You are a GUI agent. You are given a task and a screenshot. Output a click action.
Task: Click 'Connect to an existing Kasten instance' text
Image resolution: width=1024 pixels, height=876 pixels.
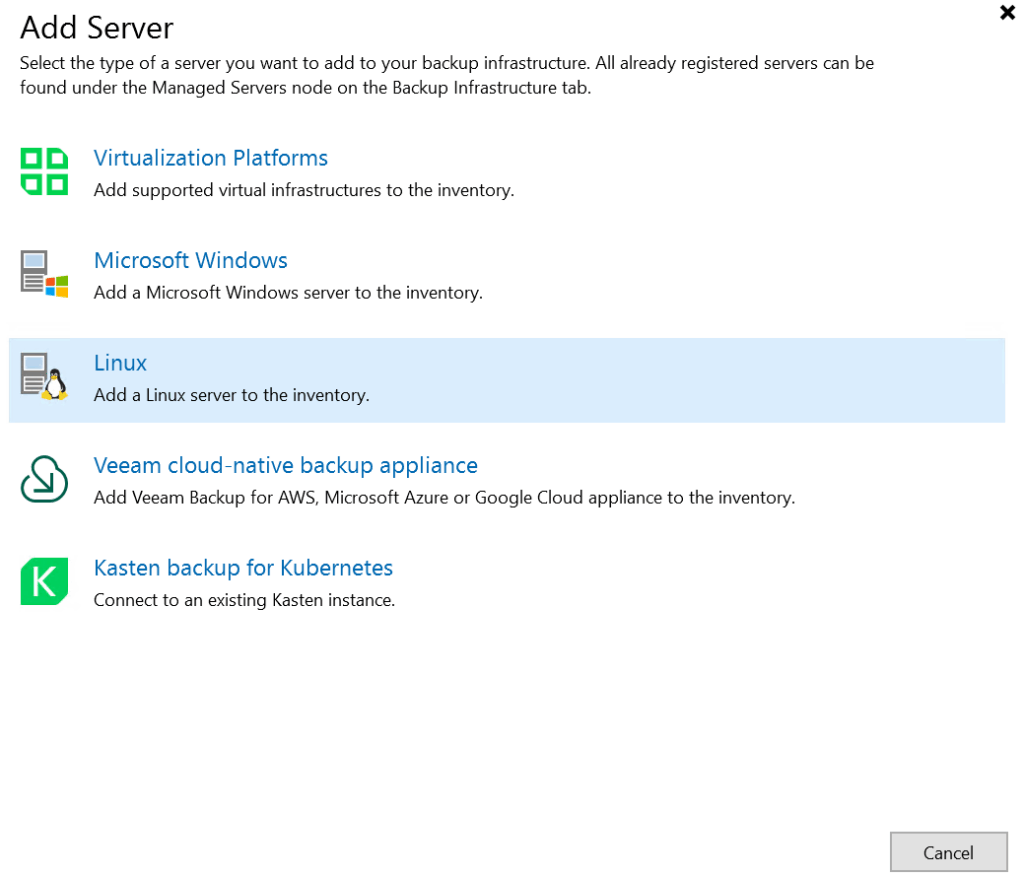(244, 600)
